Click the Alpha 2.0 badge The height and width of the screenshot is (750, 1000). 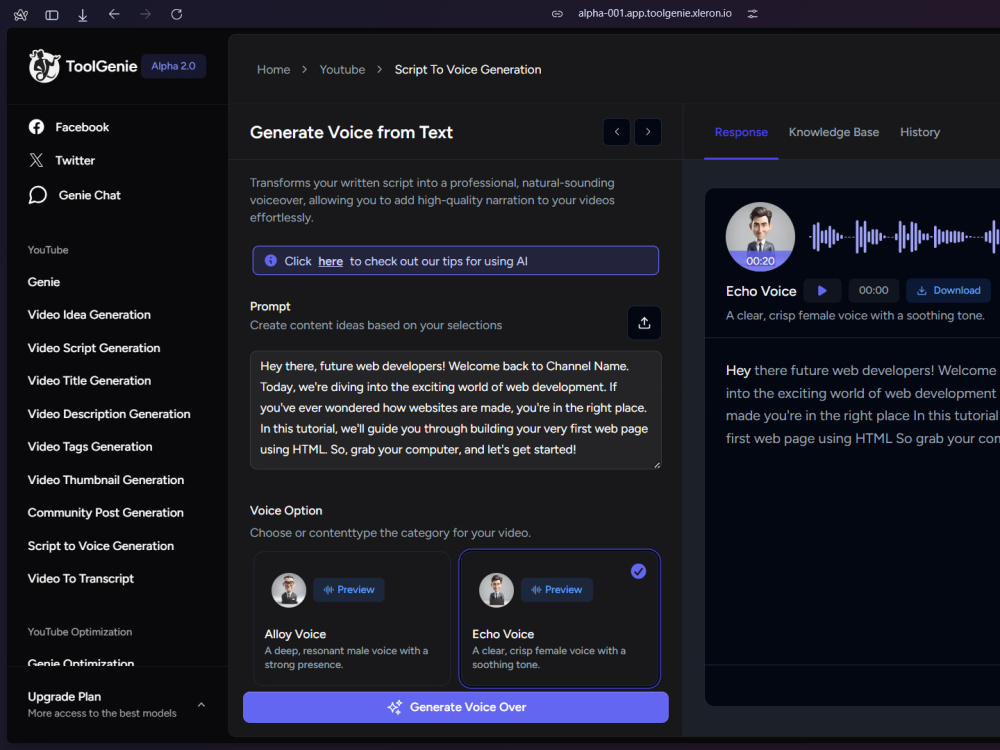(x=173, y=66)
